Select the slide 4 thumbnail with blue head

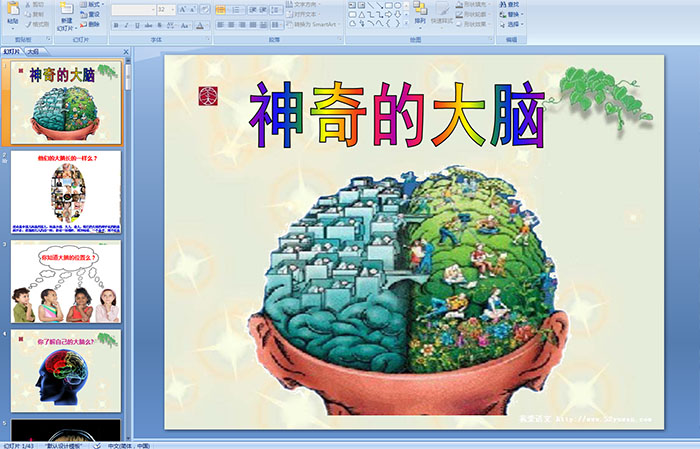[66, 371]
